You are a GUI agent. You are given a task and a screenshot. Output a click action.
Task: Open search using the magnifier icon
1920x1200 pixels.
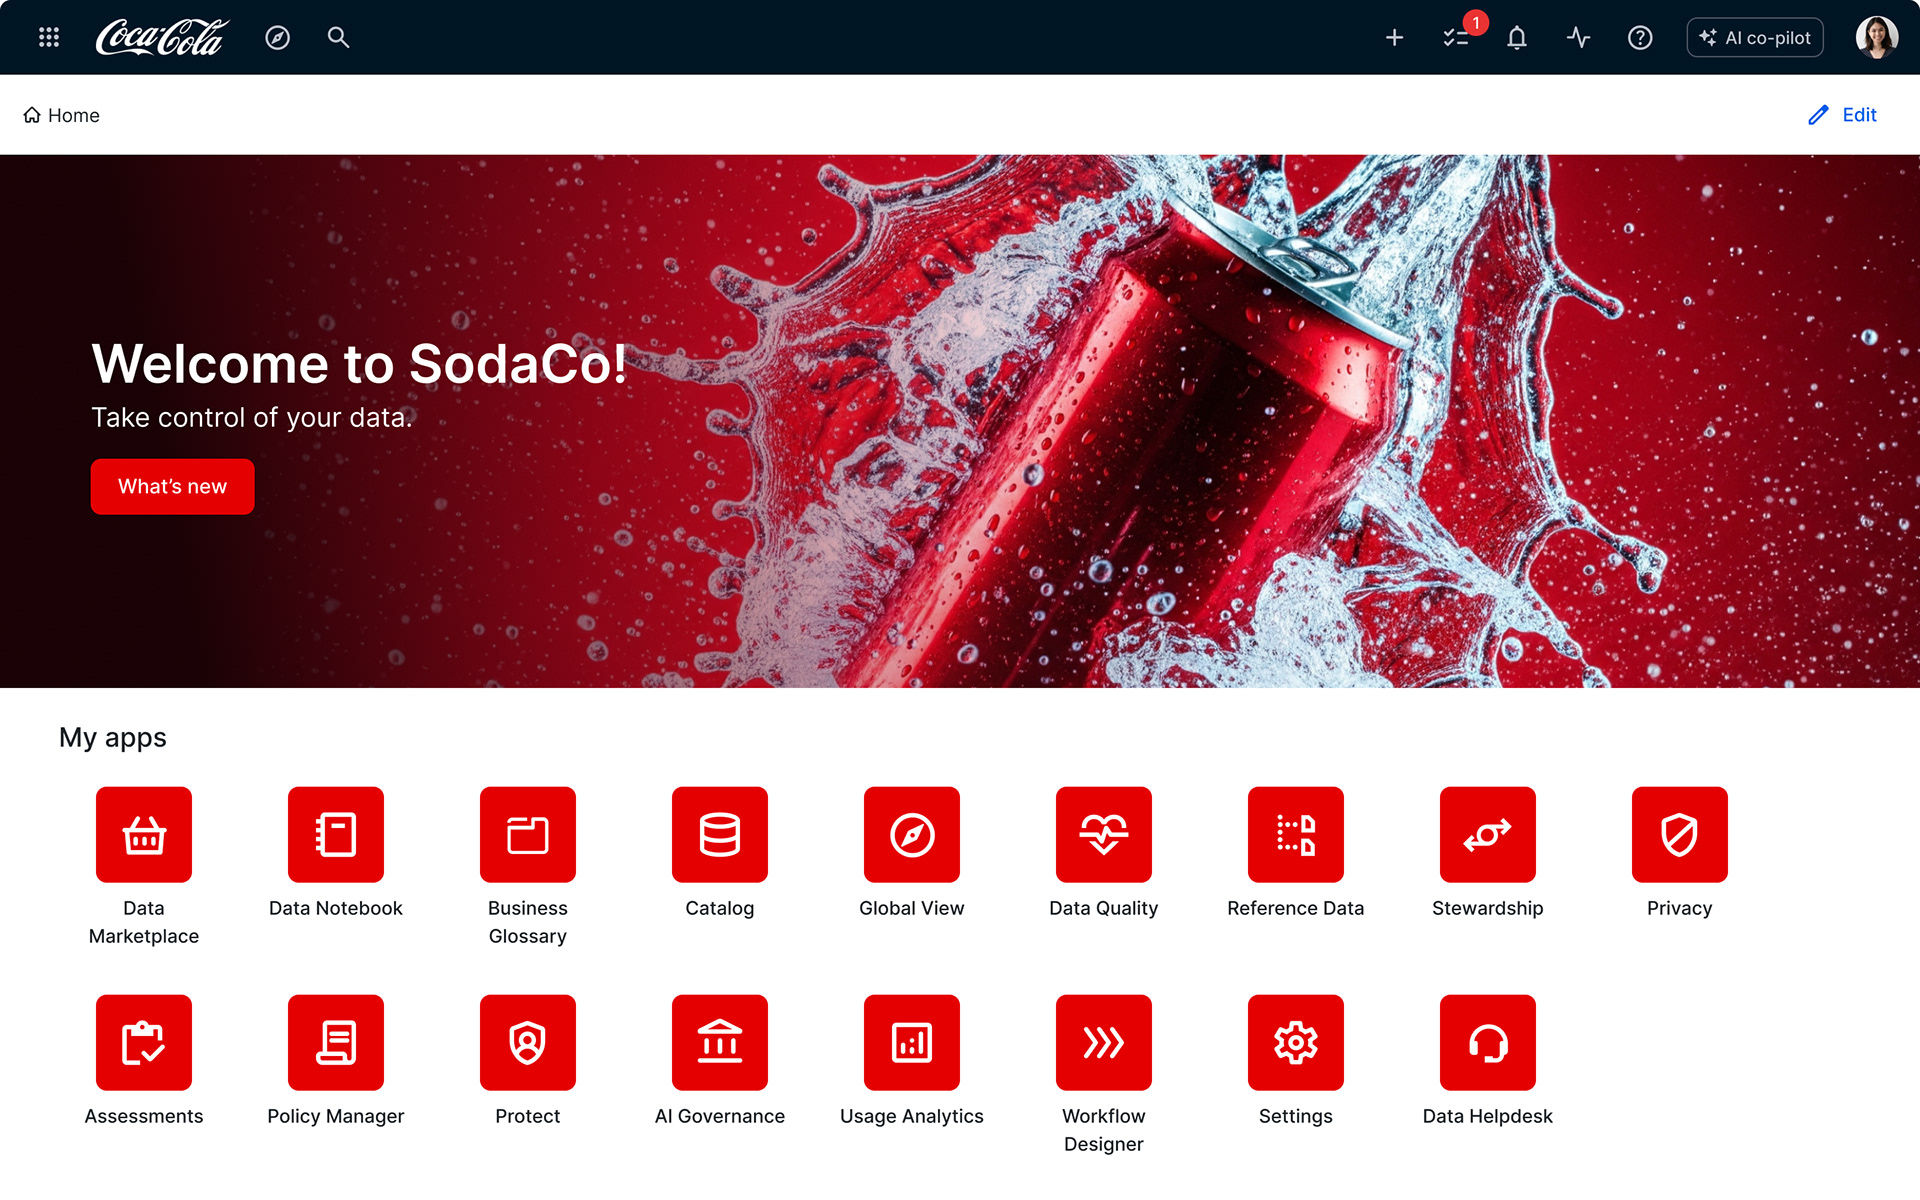pos(338,37)
